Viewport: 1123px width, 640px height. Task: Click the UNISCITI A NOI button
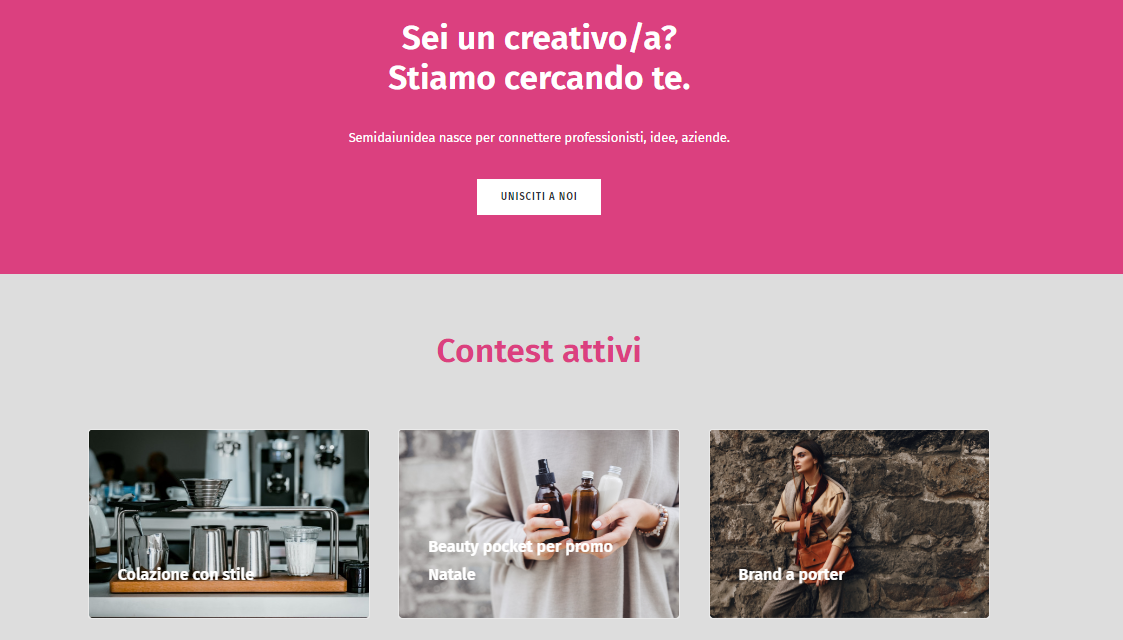point(539,197)
